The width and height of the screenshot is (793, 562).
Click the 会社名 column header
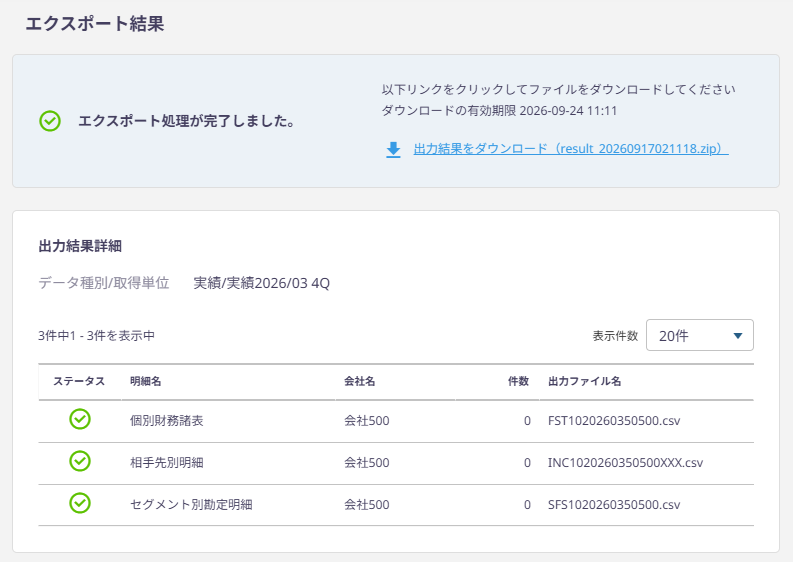[x=360, y=381]
